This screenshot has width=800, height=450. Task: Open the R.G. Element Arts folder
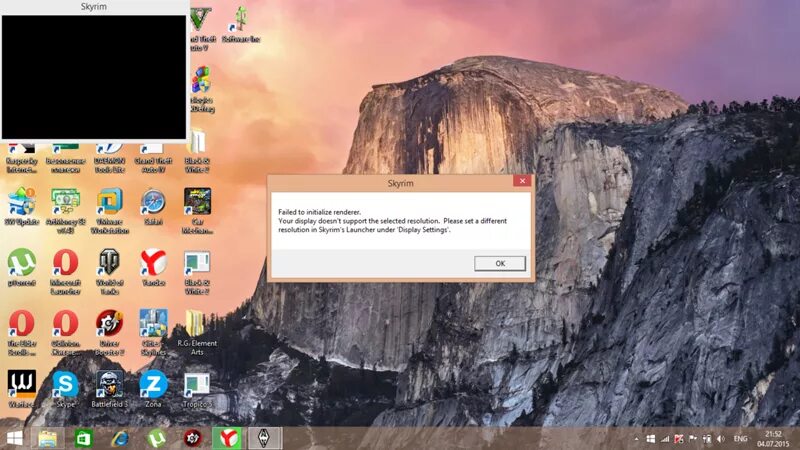[197, 332]
